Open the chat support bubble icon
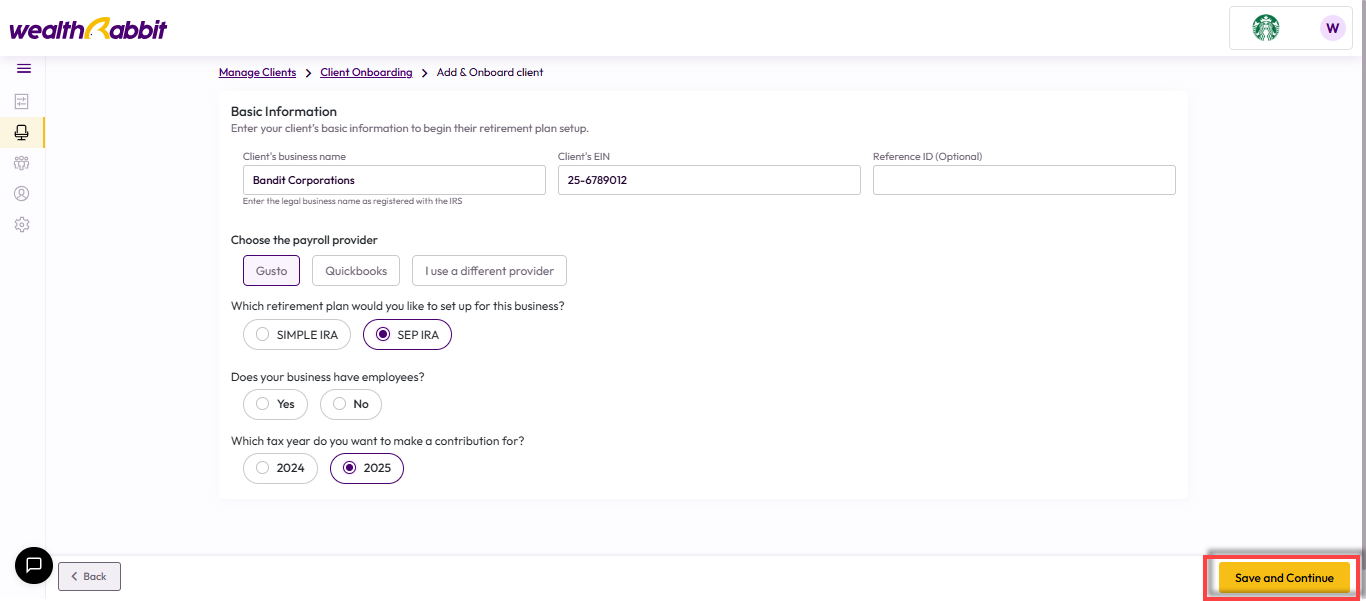Screen dimensions: 1366x601 (33, 565)
